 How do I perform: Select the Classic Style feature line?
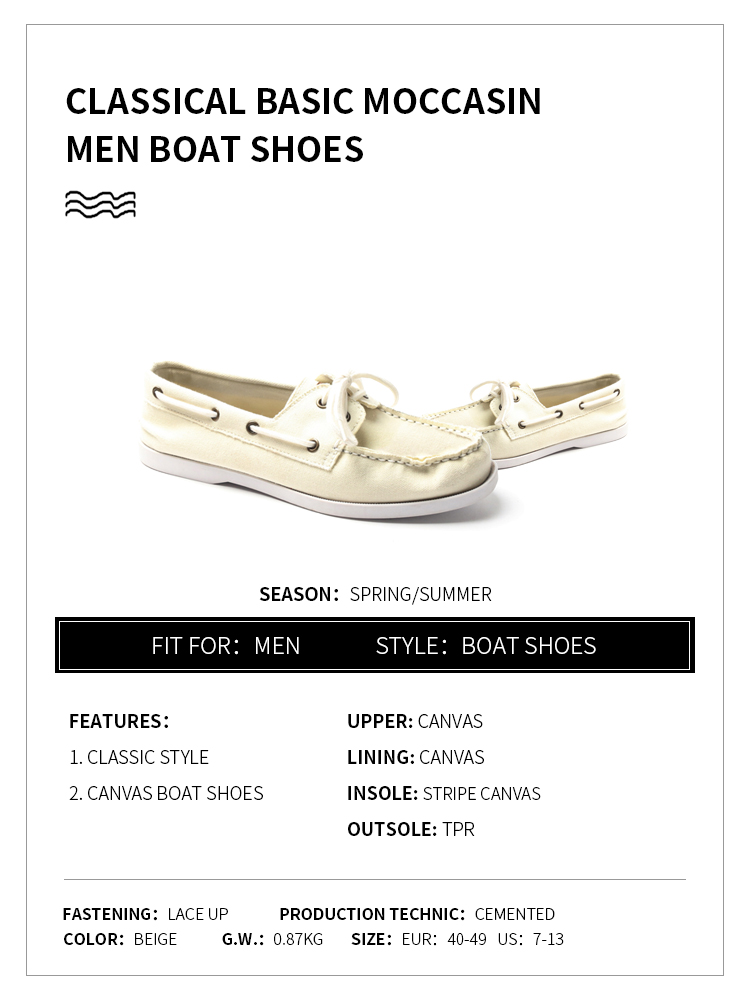(139, 757)
